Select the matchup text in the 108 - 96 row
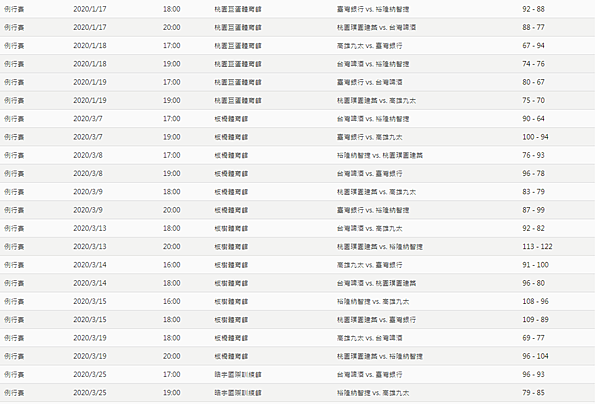This screenshot has width=600, height=404. click(373, 301)
